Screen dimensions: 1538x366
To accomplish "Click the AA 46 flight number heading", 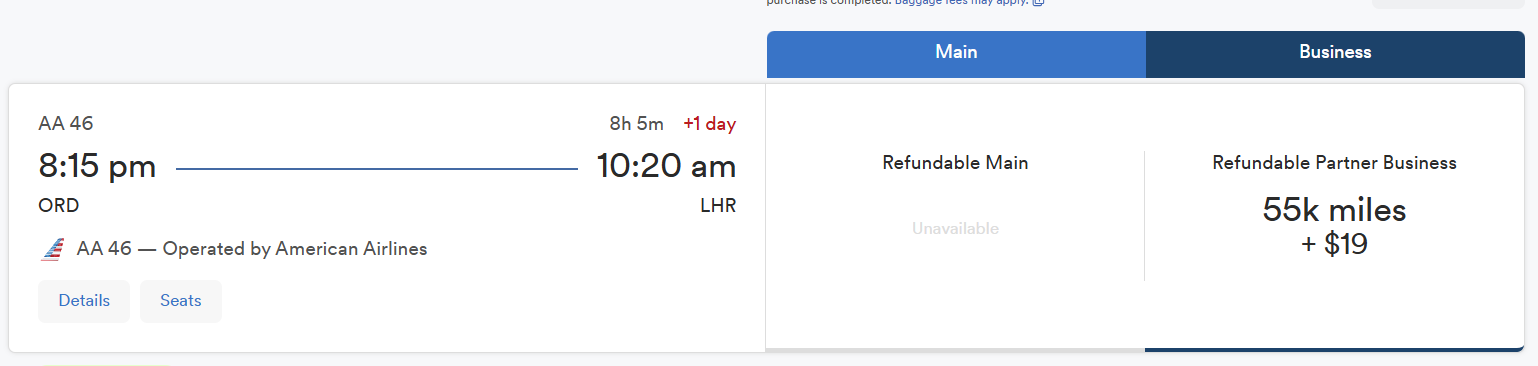I will click(66, 124).
